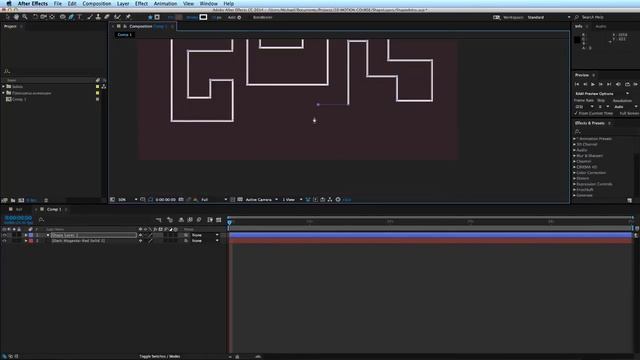The image size is (640, 360).
Task: Open the File menu
Action: pyautogui.click(x=58, y=4)
